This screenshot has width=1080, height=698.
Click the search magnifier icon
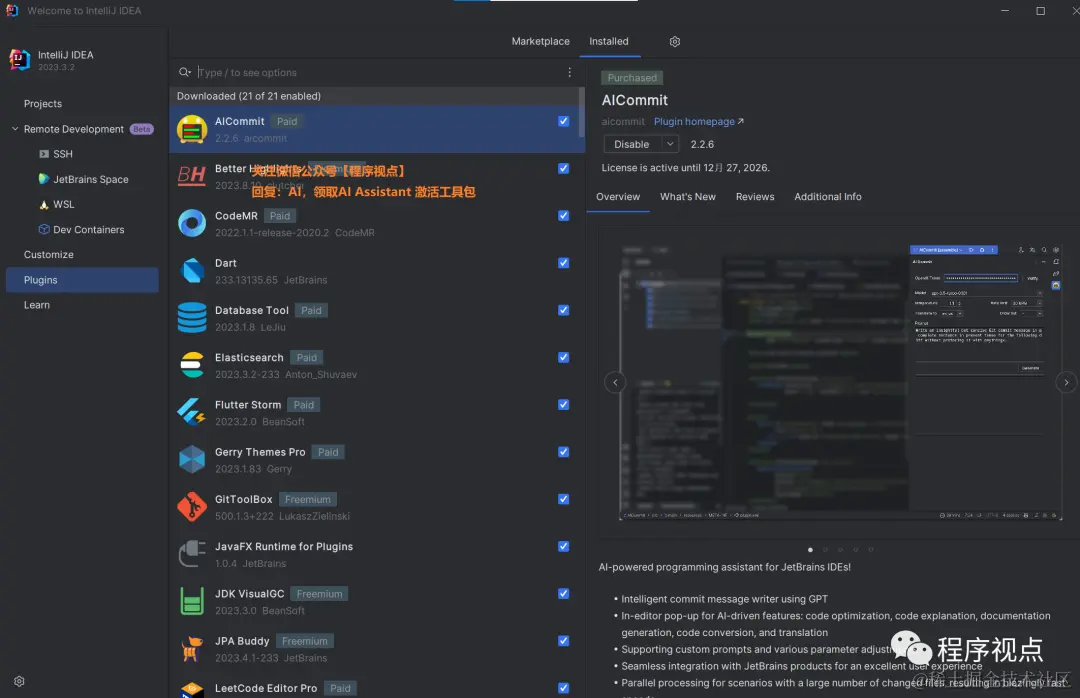(x=185, y=72)
